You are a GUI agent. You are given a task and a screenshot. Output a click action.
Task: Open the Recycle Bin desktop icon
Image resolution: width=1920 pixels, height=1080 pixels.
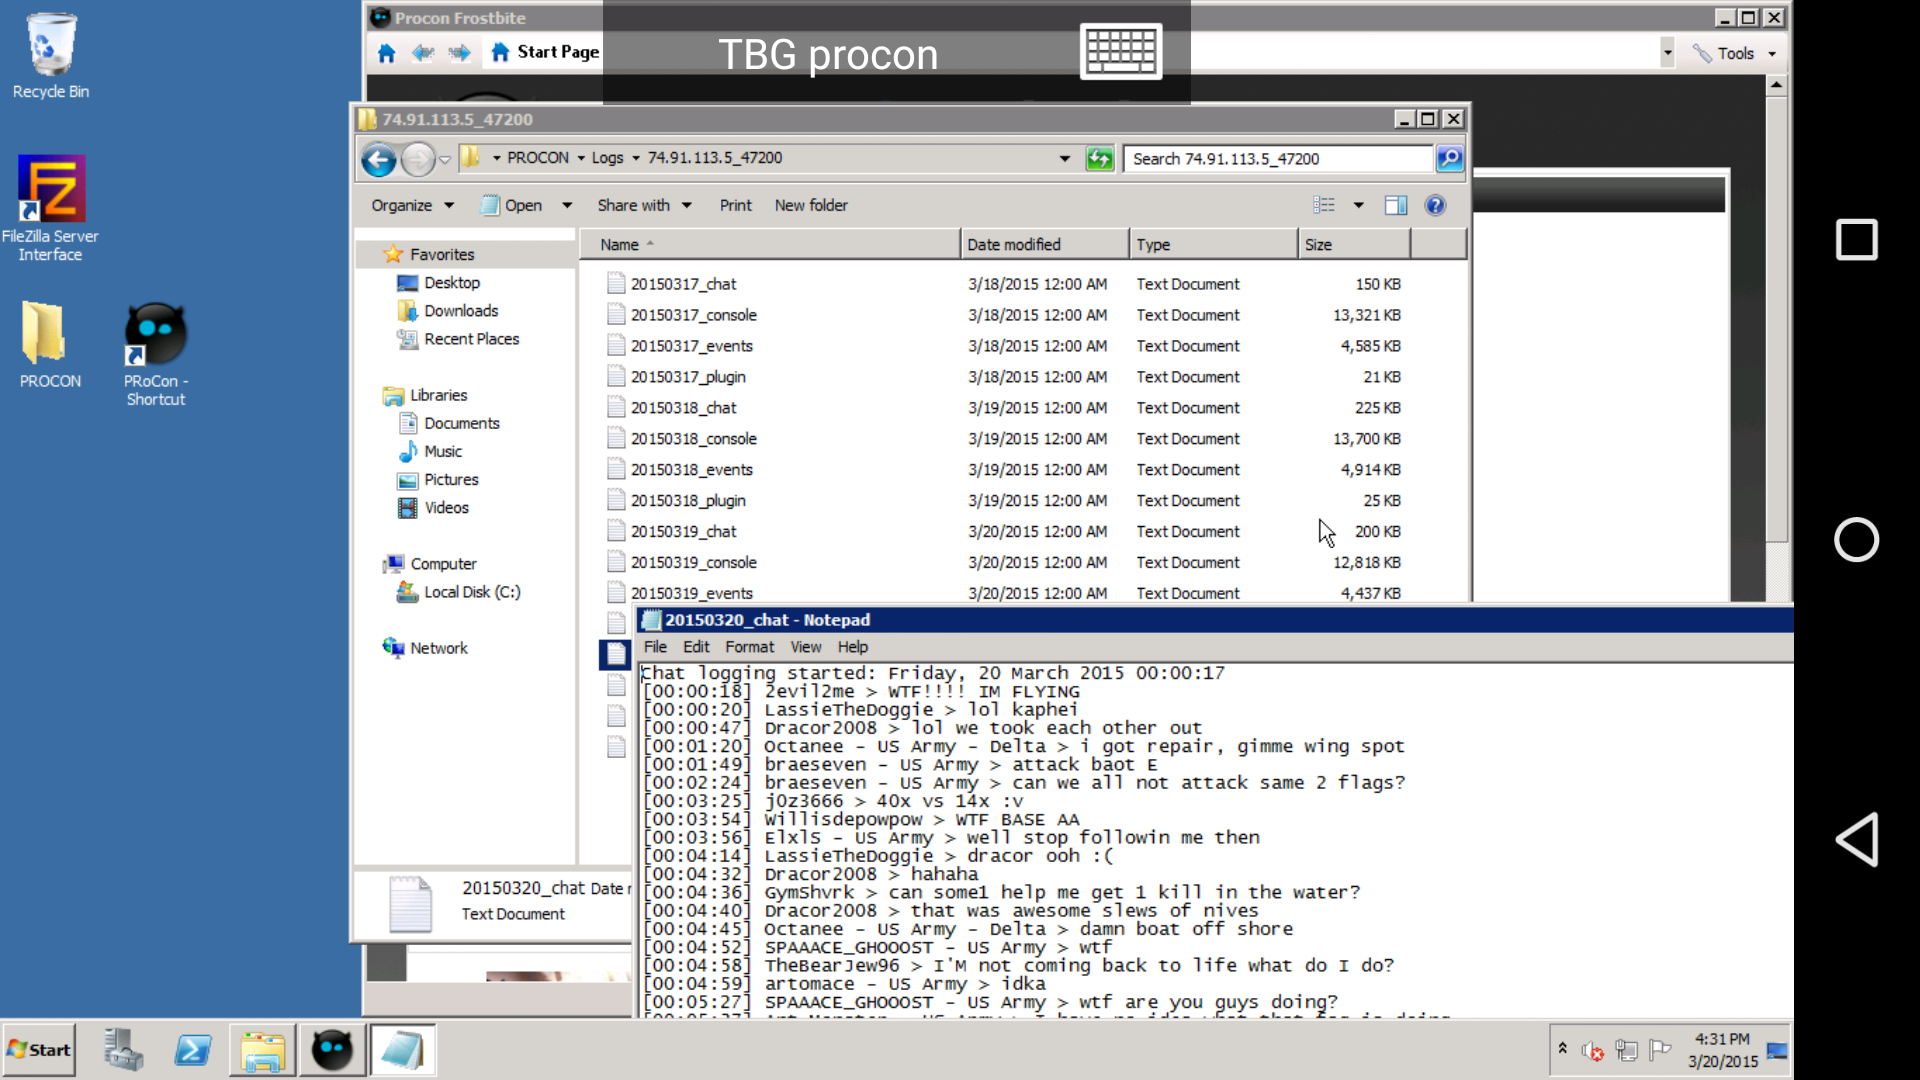(50, 57)
